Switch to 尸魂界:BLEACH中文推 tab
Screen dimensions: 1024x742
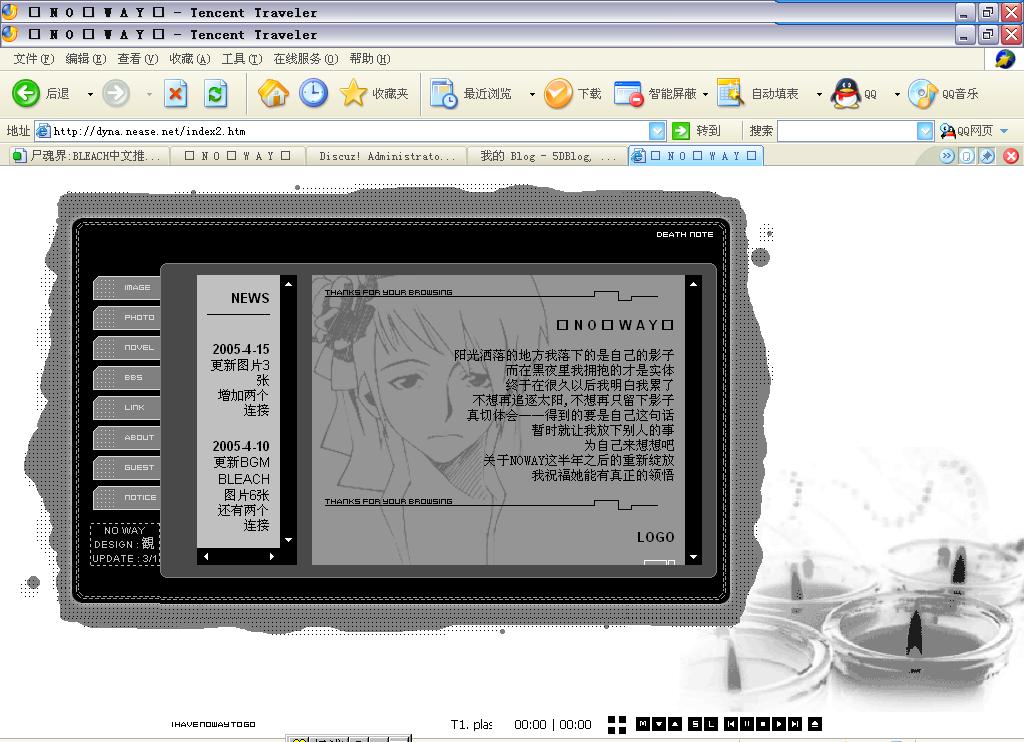tap(88, 156)
